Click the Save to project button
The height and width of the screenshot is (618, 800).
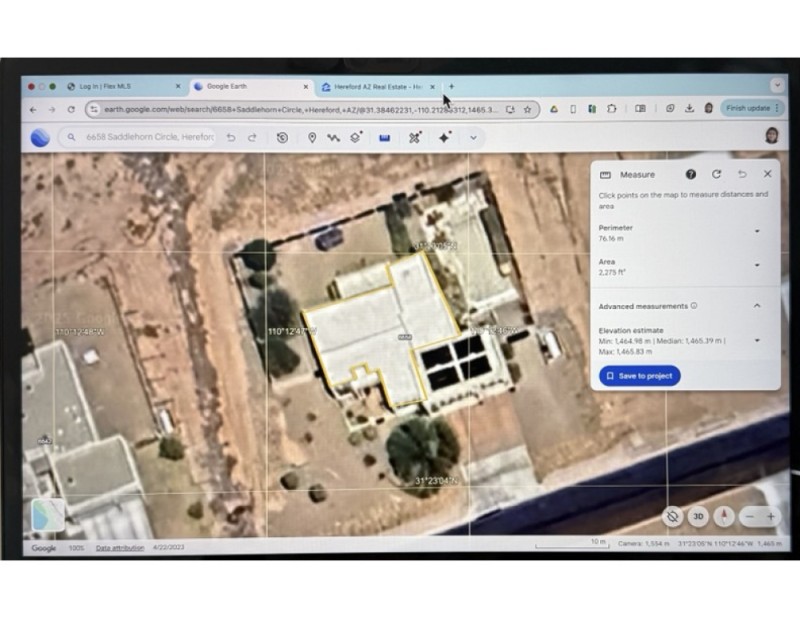point(639,374)
